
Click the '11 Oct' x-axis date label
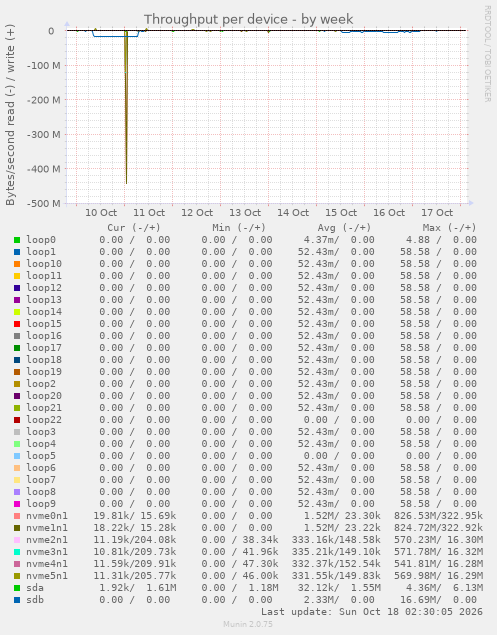tap(149, 213)
